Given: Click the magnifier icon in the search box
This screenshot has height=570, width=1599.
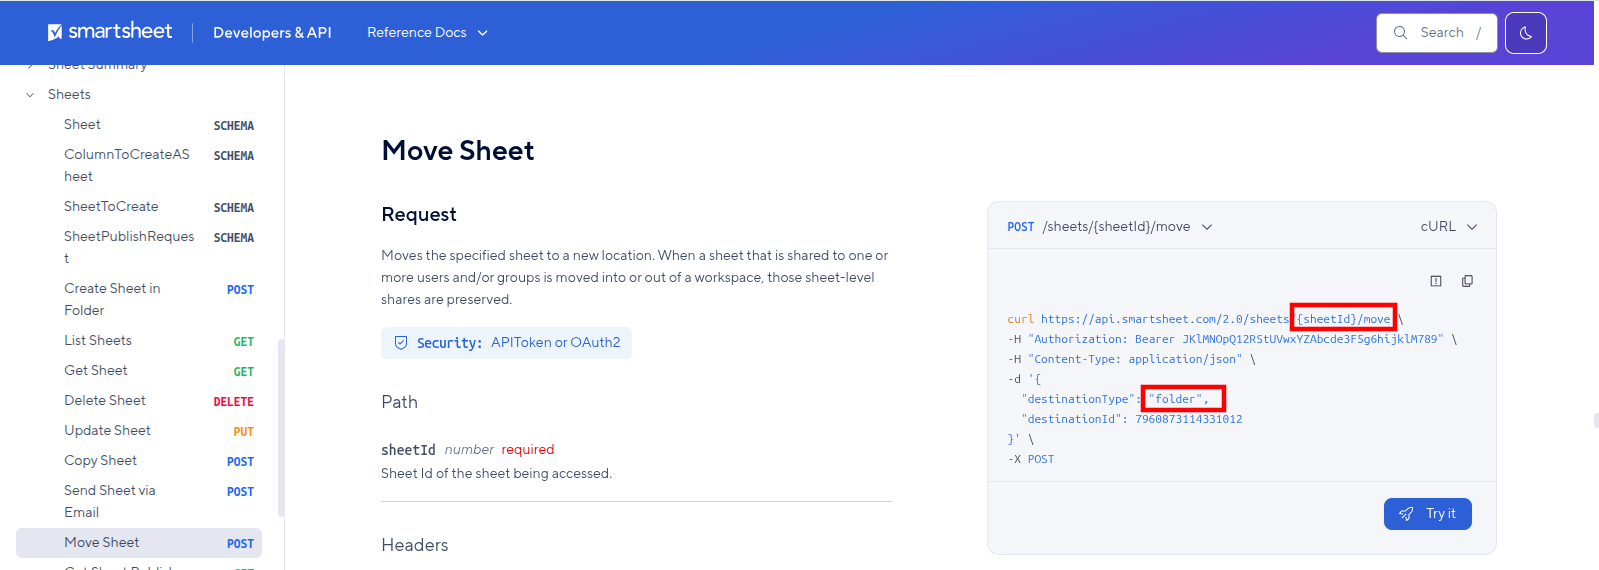Looking at the screenshot, I should [1400, 33].
